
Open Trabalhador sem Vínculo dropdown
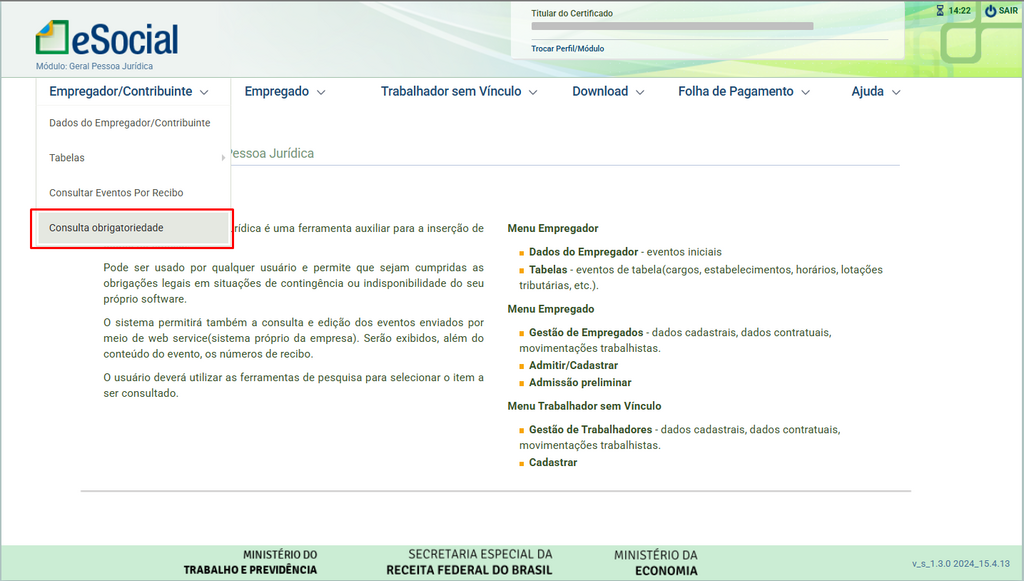[459, 91]
